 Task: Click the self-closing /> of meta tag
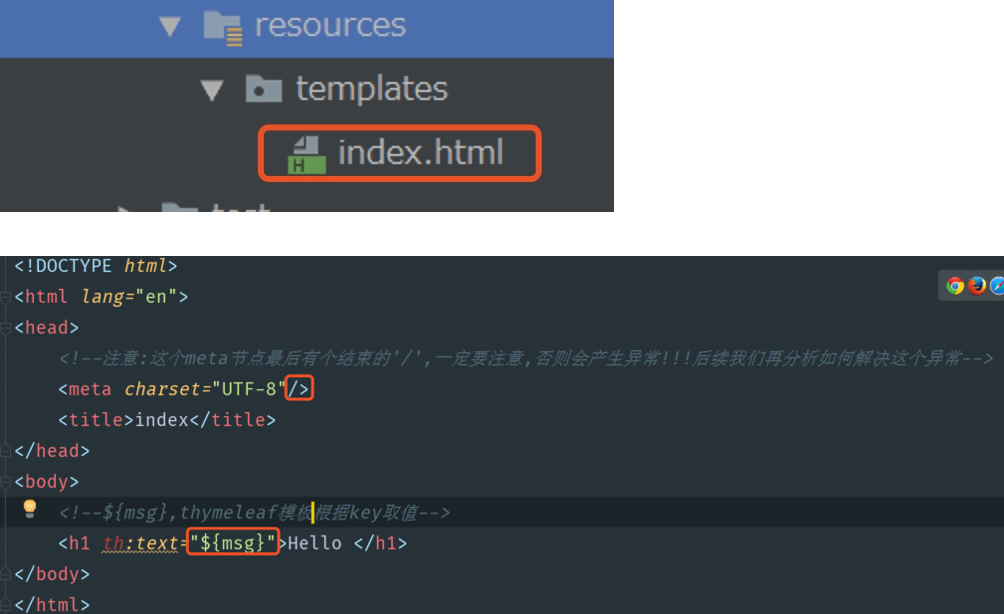tap(299, 389)
